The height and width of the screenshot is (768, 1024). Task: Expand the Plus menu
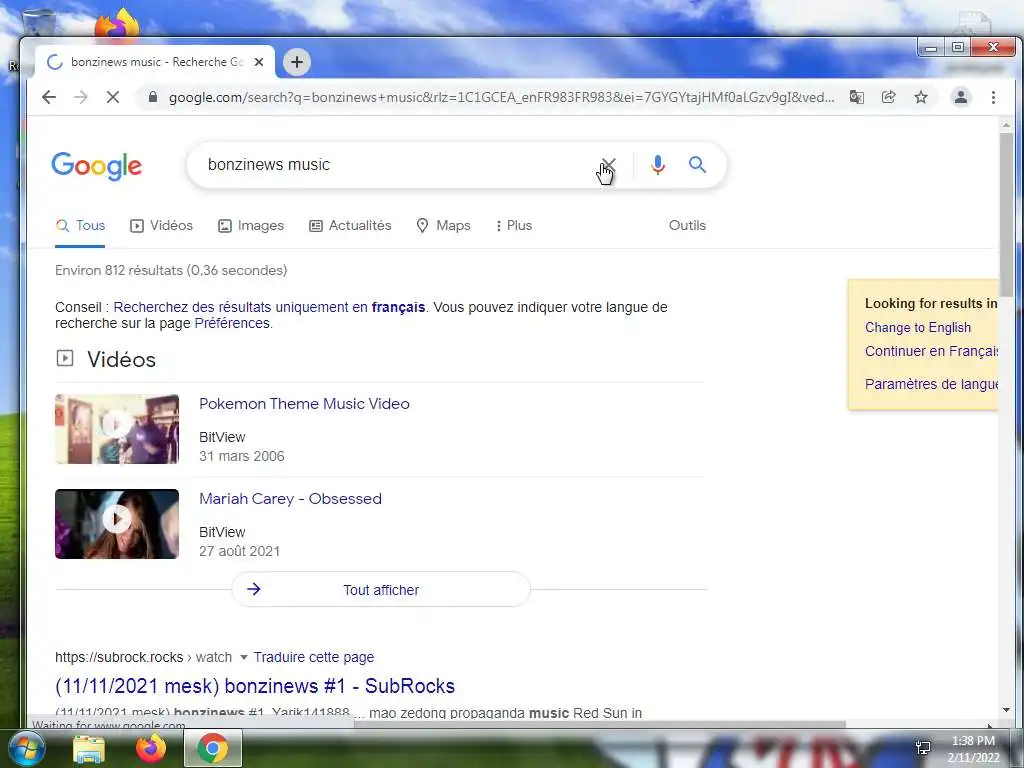514,226
